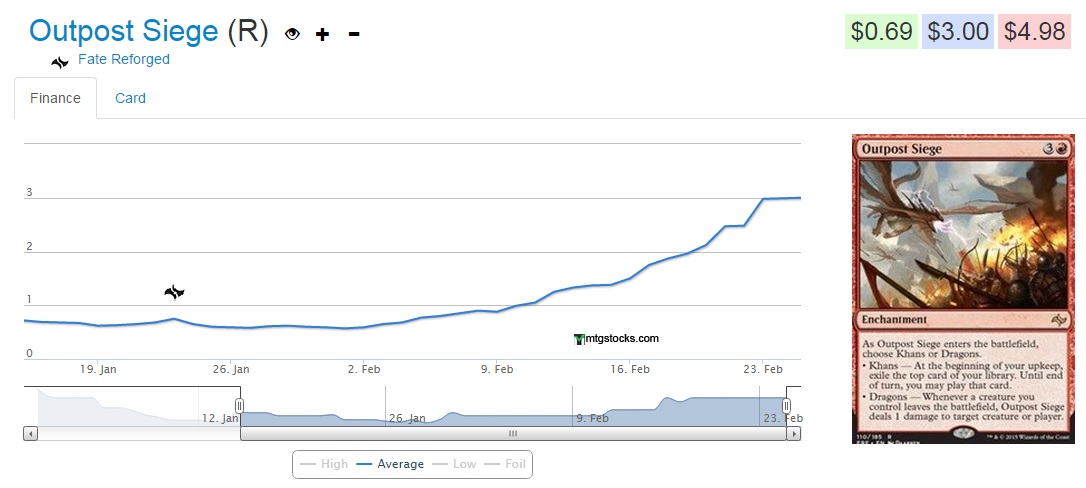
Task: Toggle the Average series in the legend
Action: click(390, 464)
